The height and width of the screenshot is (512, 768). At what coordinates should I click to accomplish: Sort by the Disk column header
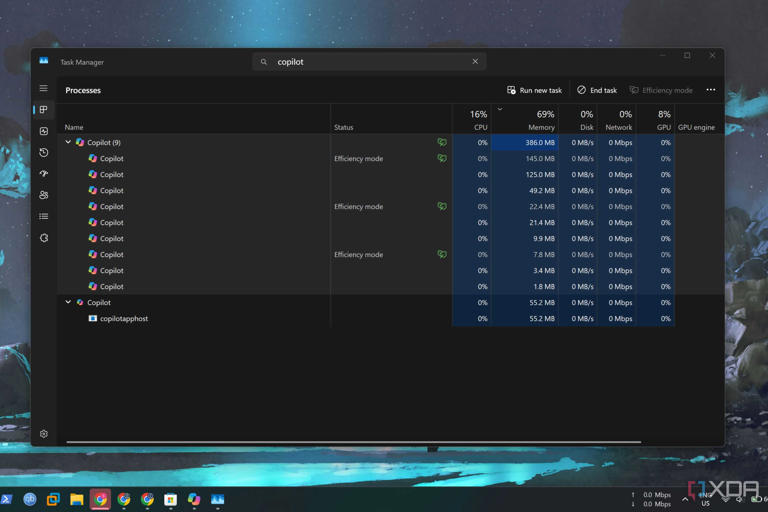[x=578, y=119]
